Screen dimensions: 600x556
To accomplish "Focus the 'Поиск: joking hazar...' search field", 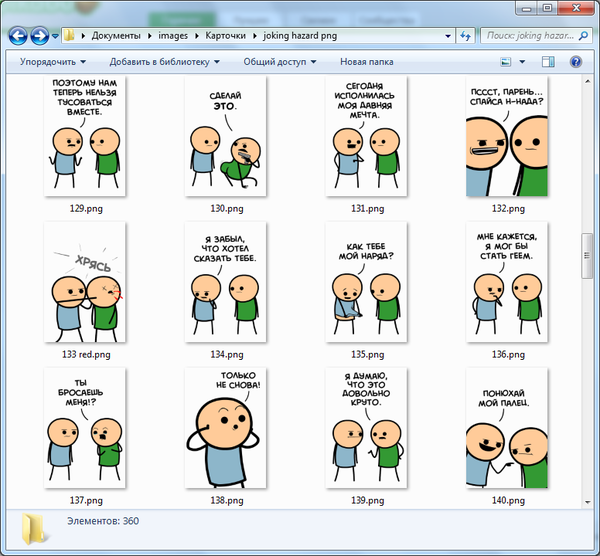I will tap(530, 36).
